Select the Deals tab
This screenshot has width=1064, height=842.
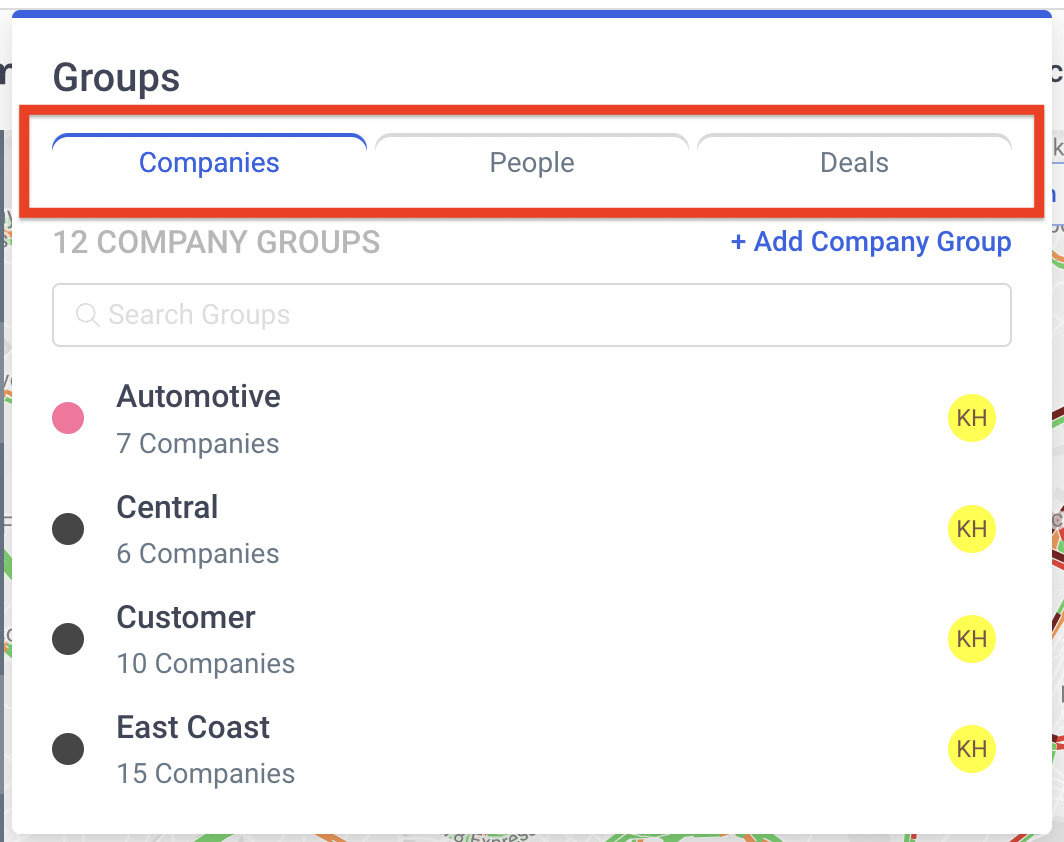(854, 163)
